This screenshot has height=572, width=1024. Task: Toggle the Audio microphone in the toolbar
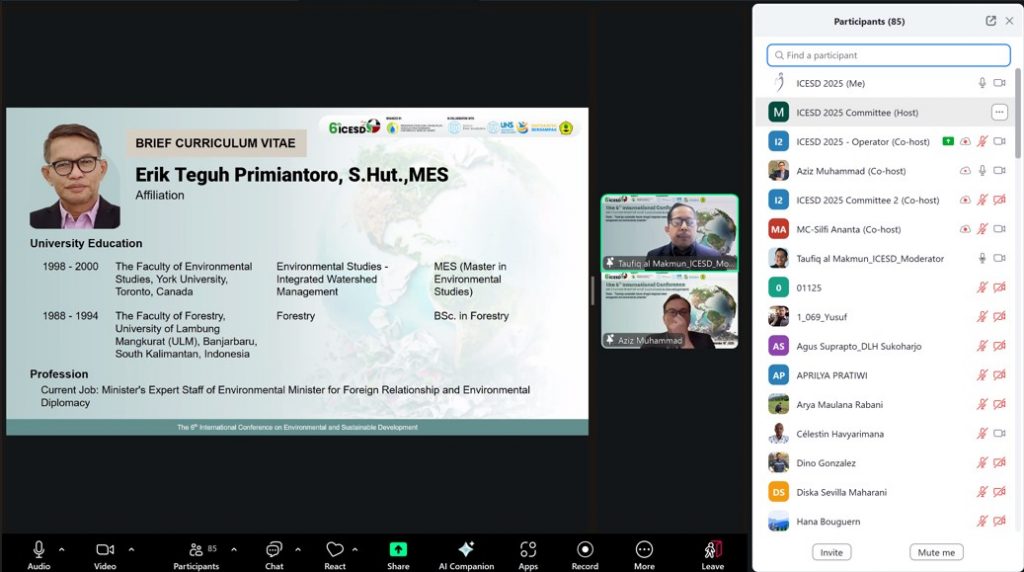pyautogui.click(x=39, y=549)
